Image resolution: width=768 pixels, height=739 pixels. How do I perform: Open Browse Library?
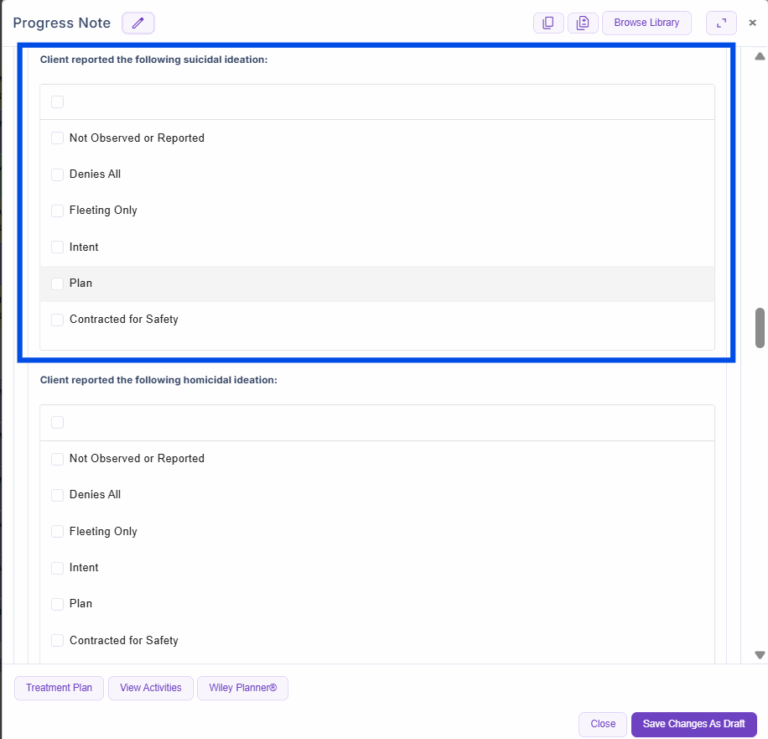pos(646,23)
